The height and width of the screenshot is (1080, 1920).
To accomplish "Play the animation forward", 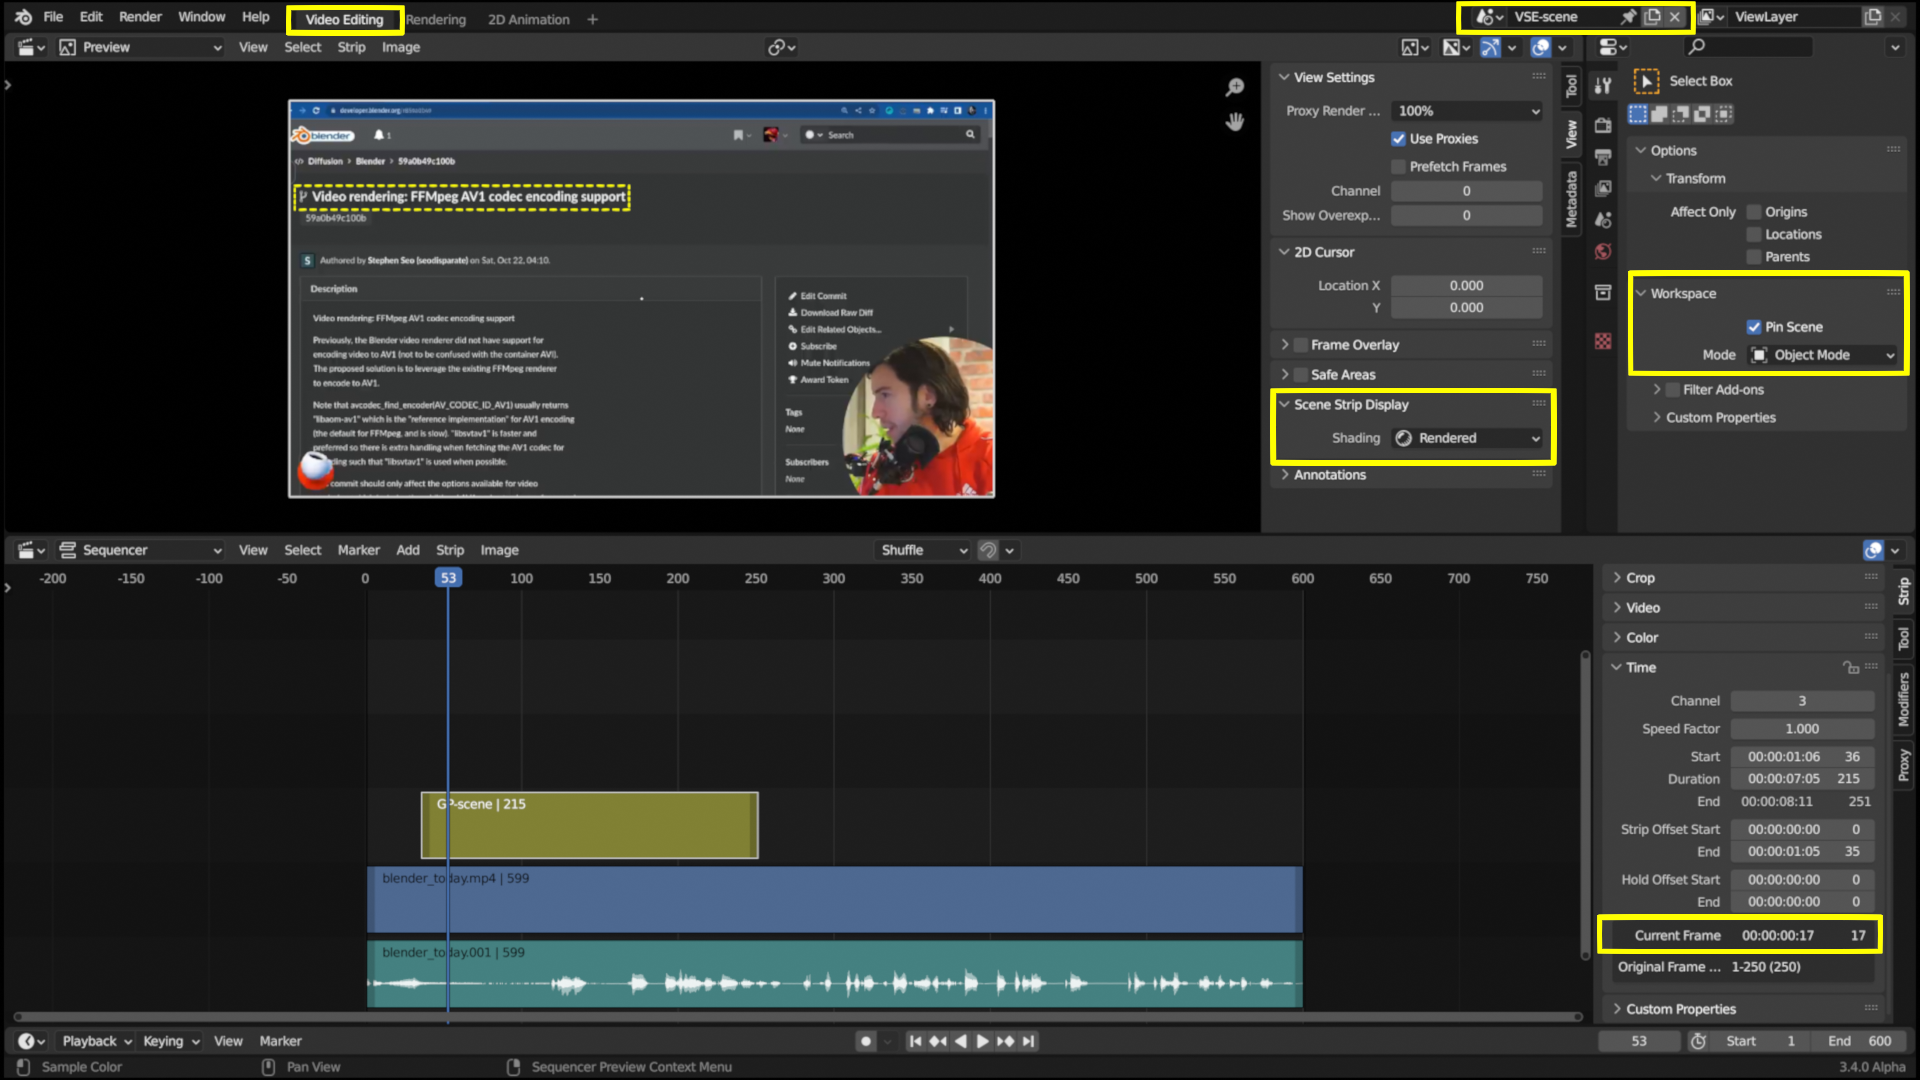I will coord(982,1041).
